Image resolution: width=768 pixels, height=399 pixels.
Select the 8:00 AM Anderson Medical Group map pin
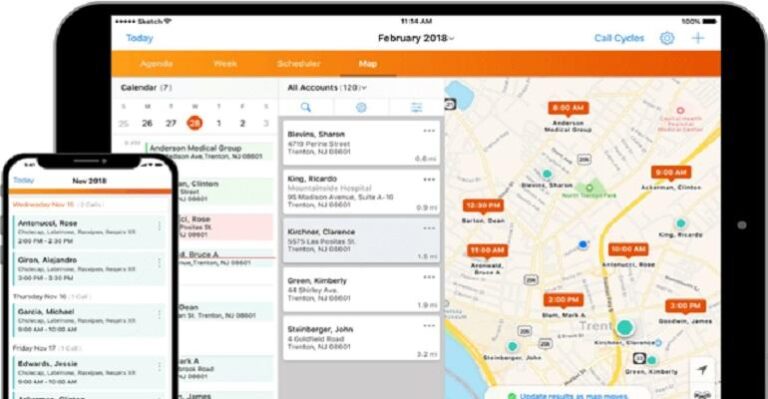click(x=568, y=108)
